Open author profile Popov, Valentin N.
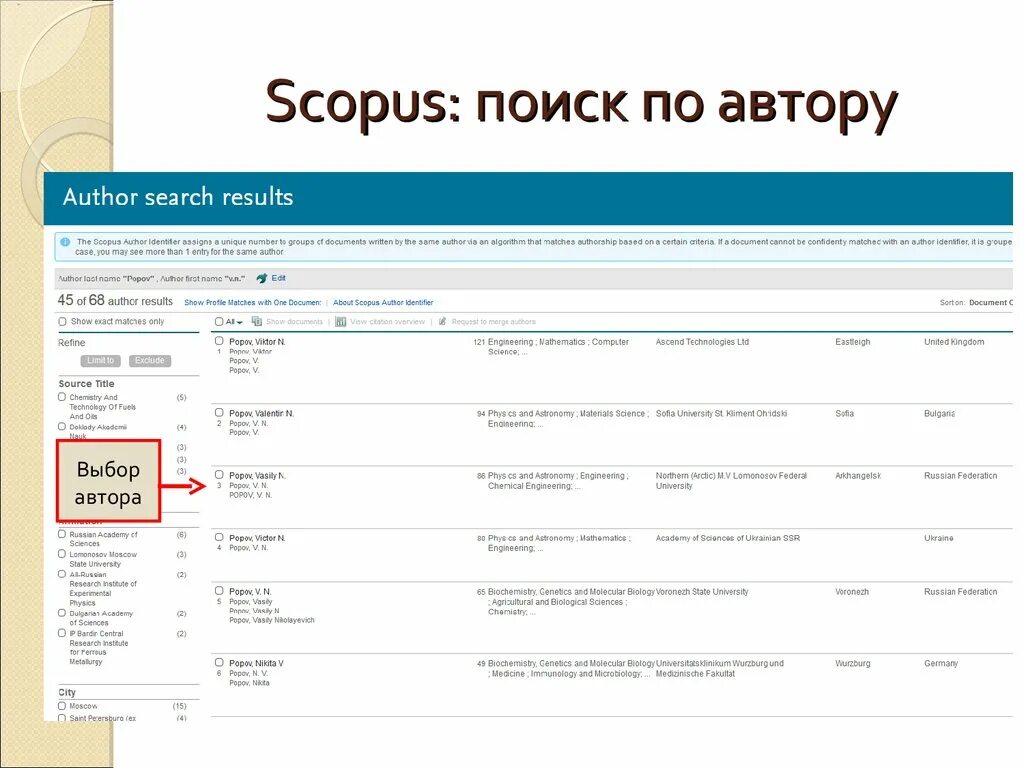Viewport: 1024px width, 768px height. tap(261, 413)
